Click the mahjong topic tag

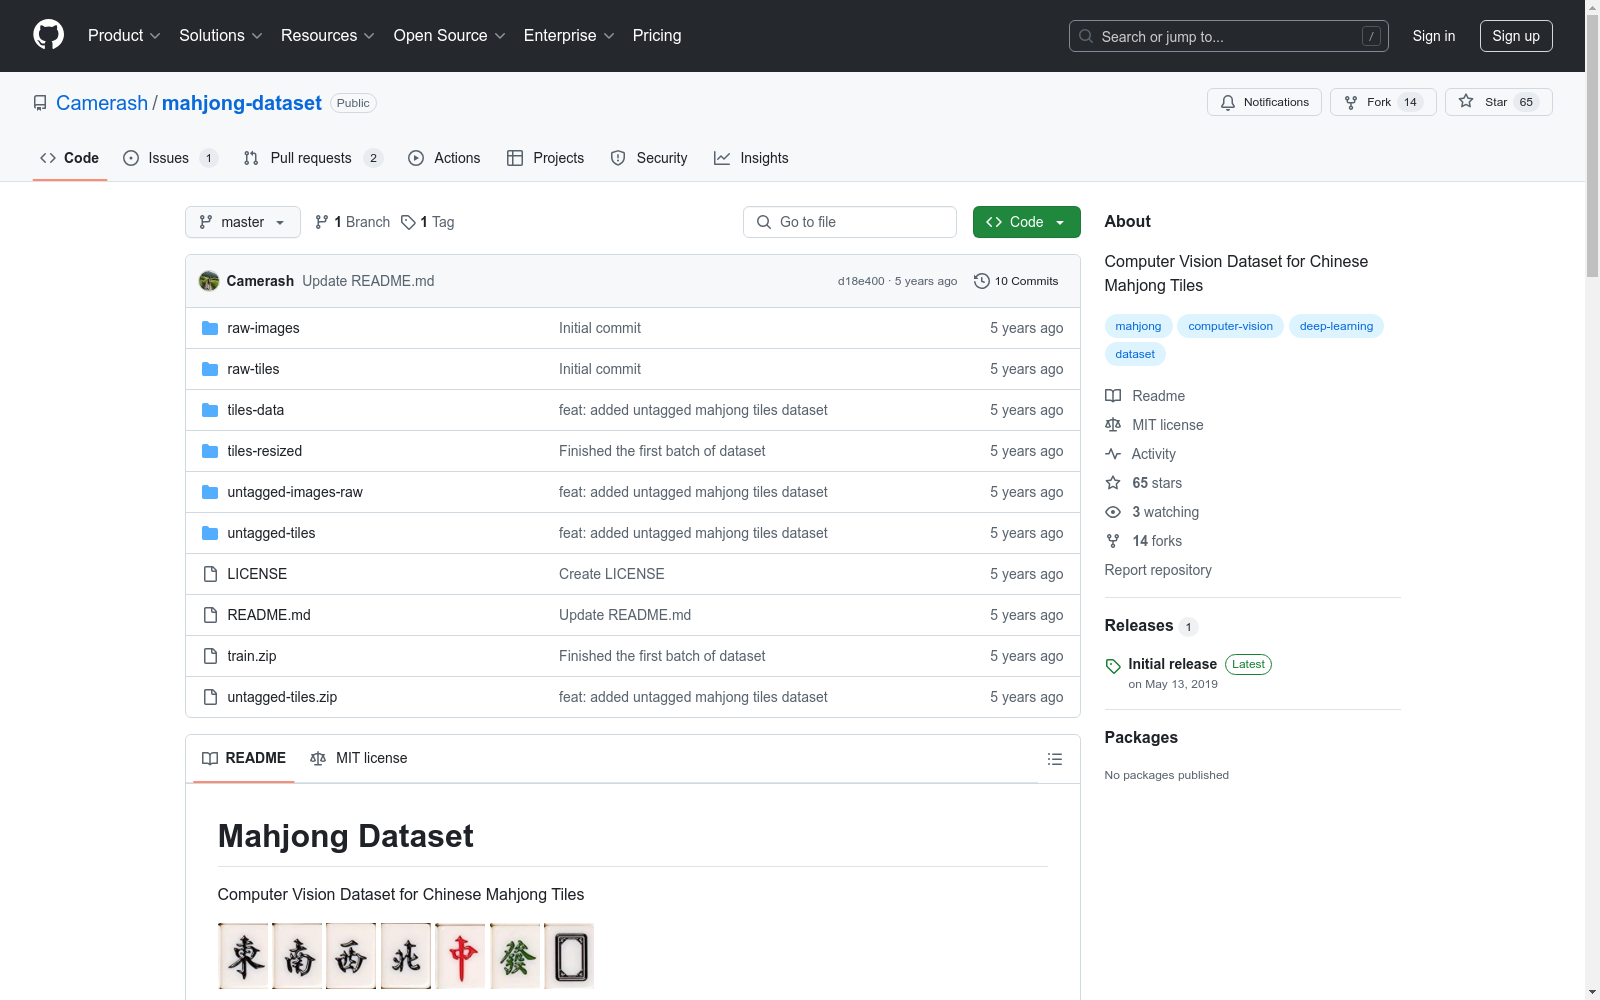click(1138, 326)
